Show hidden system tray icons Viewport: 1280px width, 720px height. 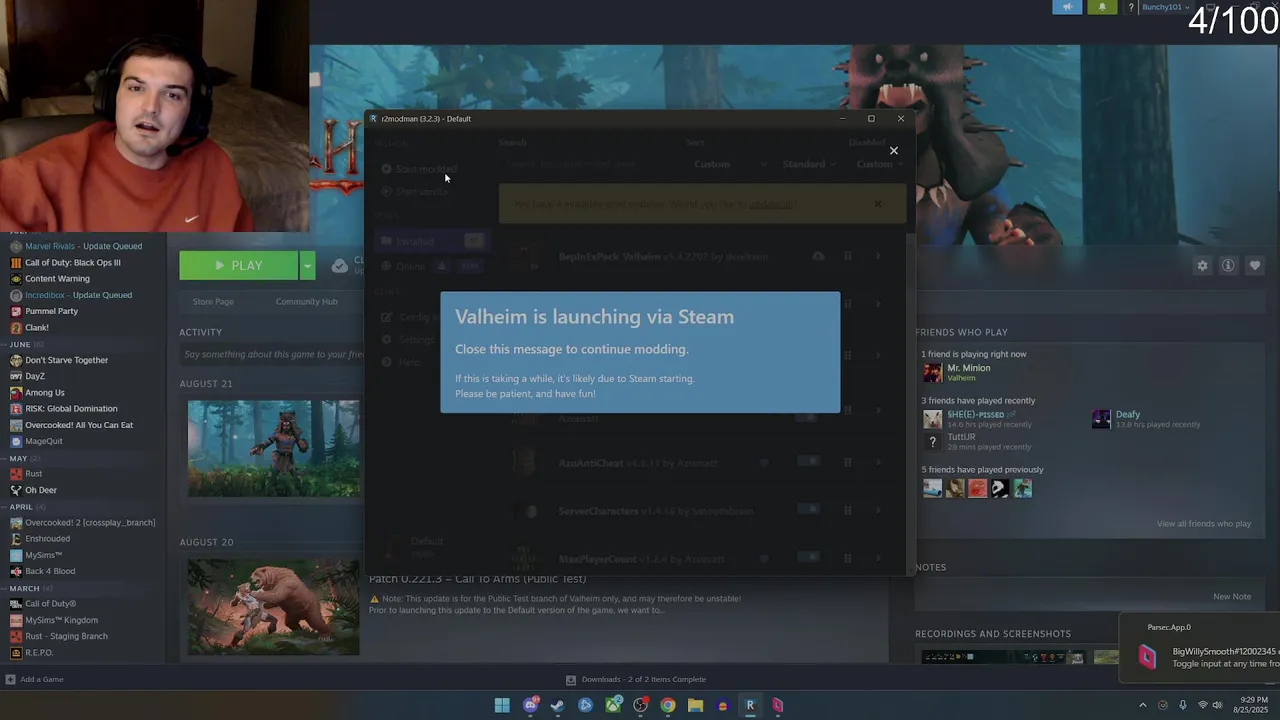(x=1143, y=705)
